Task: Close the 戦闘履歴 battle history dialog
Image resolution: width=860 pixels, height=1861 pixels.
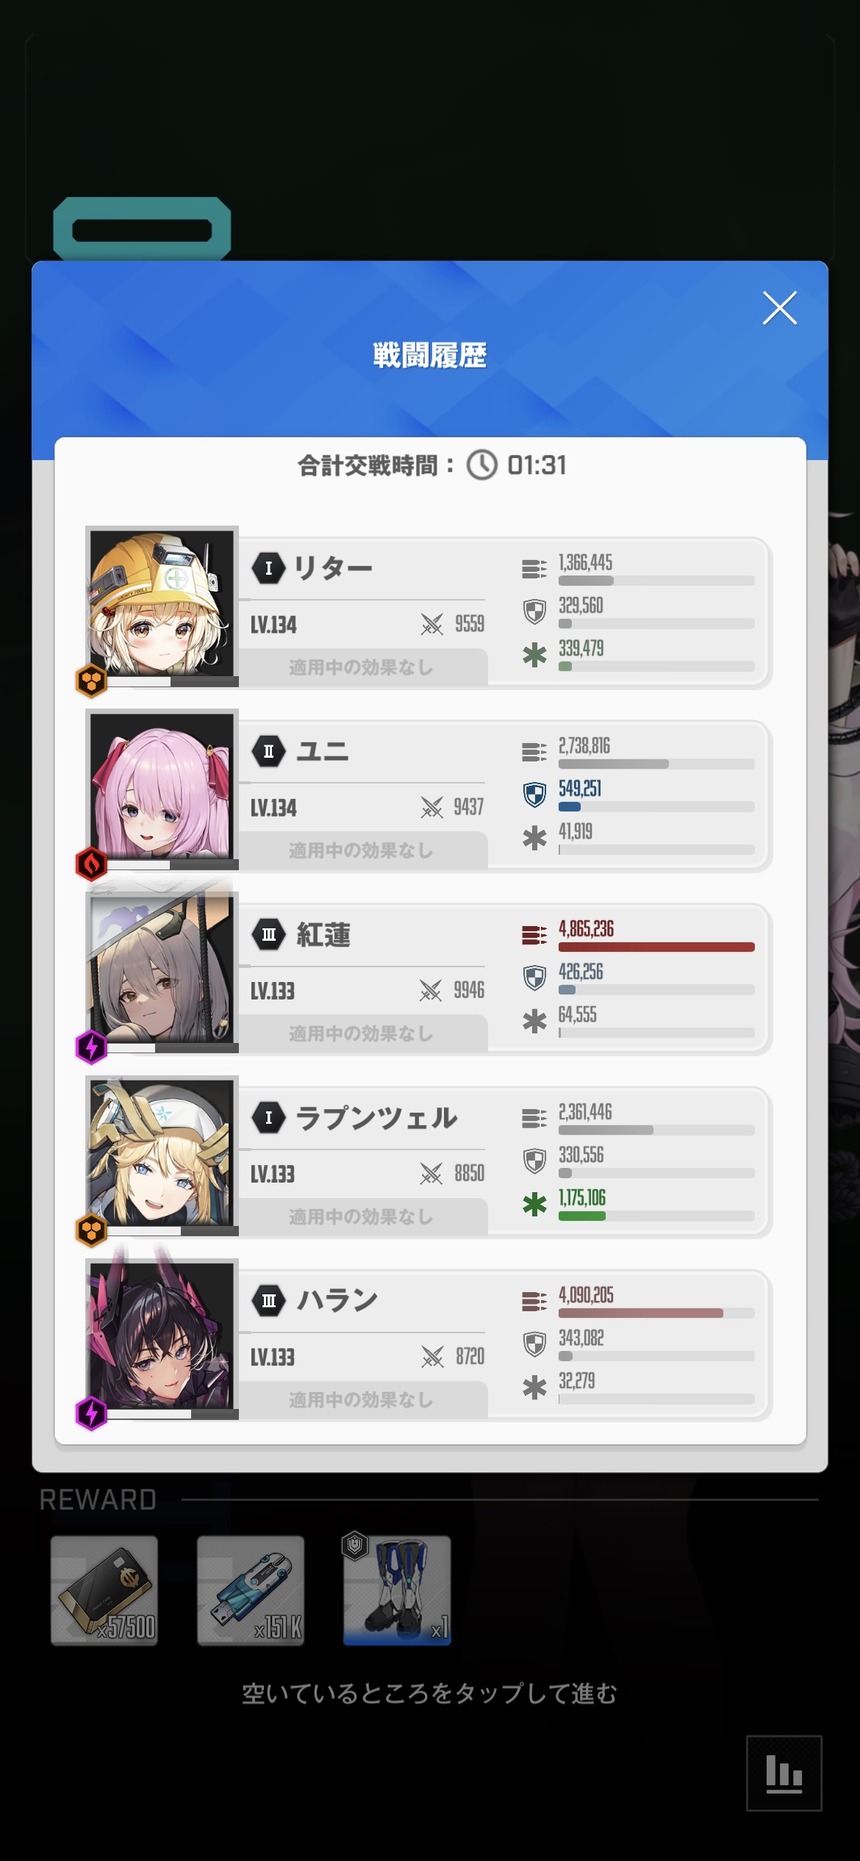Action: click(779, 308)
